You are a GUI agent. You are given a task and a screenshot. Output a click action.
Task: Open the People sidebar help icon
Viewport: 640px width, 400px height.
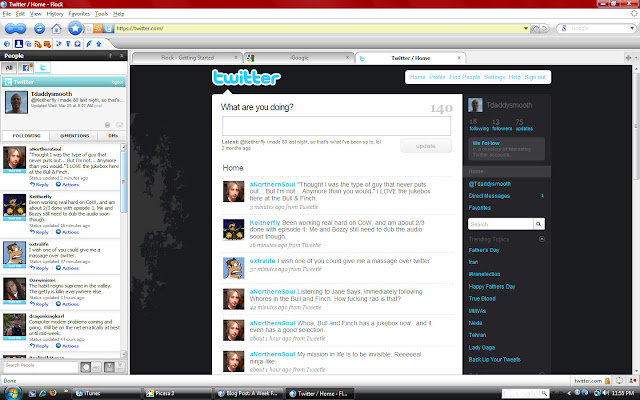click(110, 56)
